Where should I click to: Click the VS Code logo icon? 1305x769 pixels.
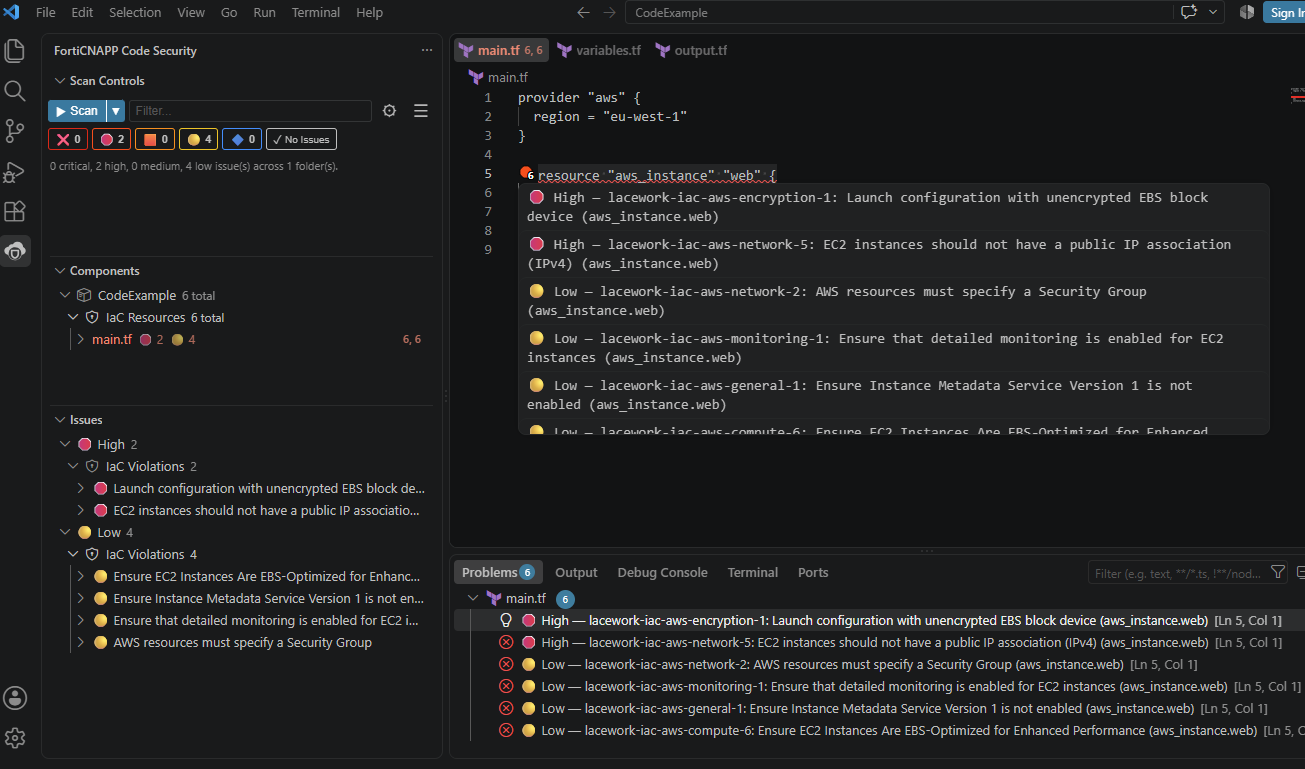click(12, 13)
